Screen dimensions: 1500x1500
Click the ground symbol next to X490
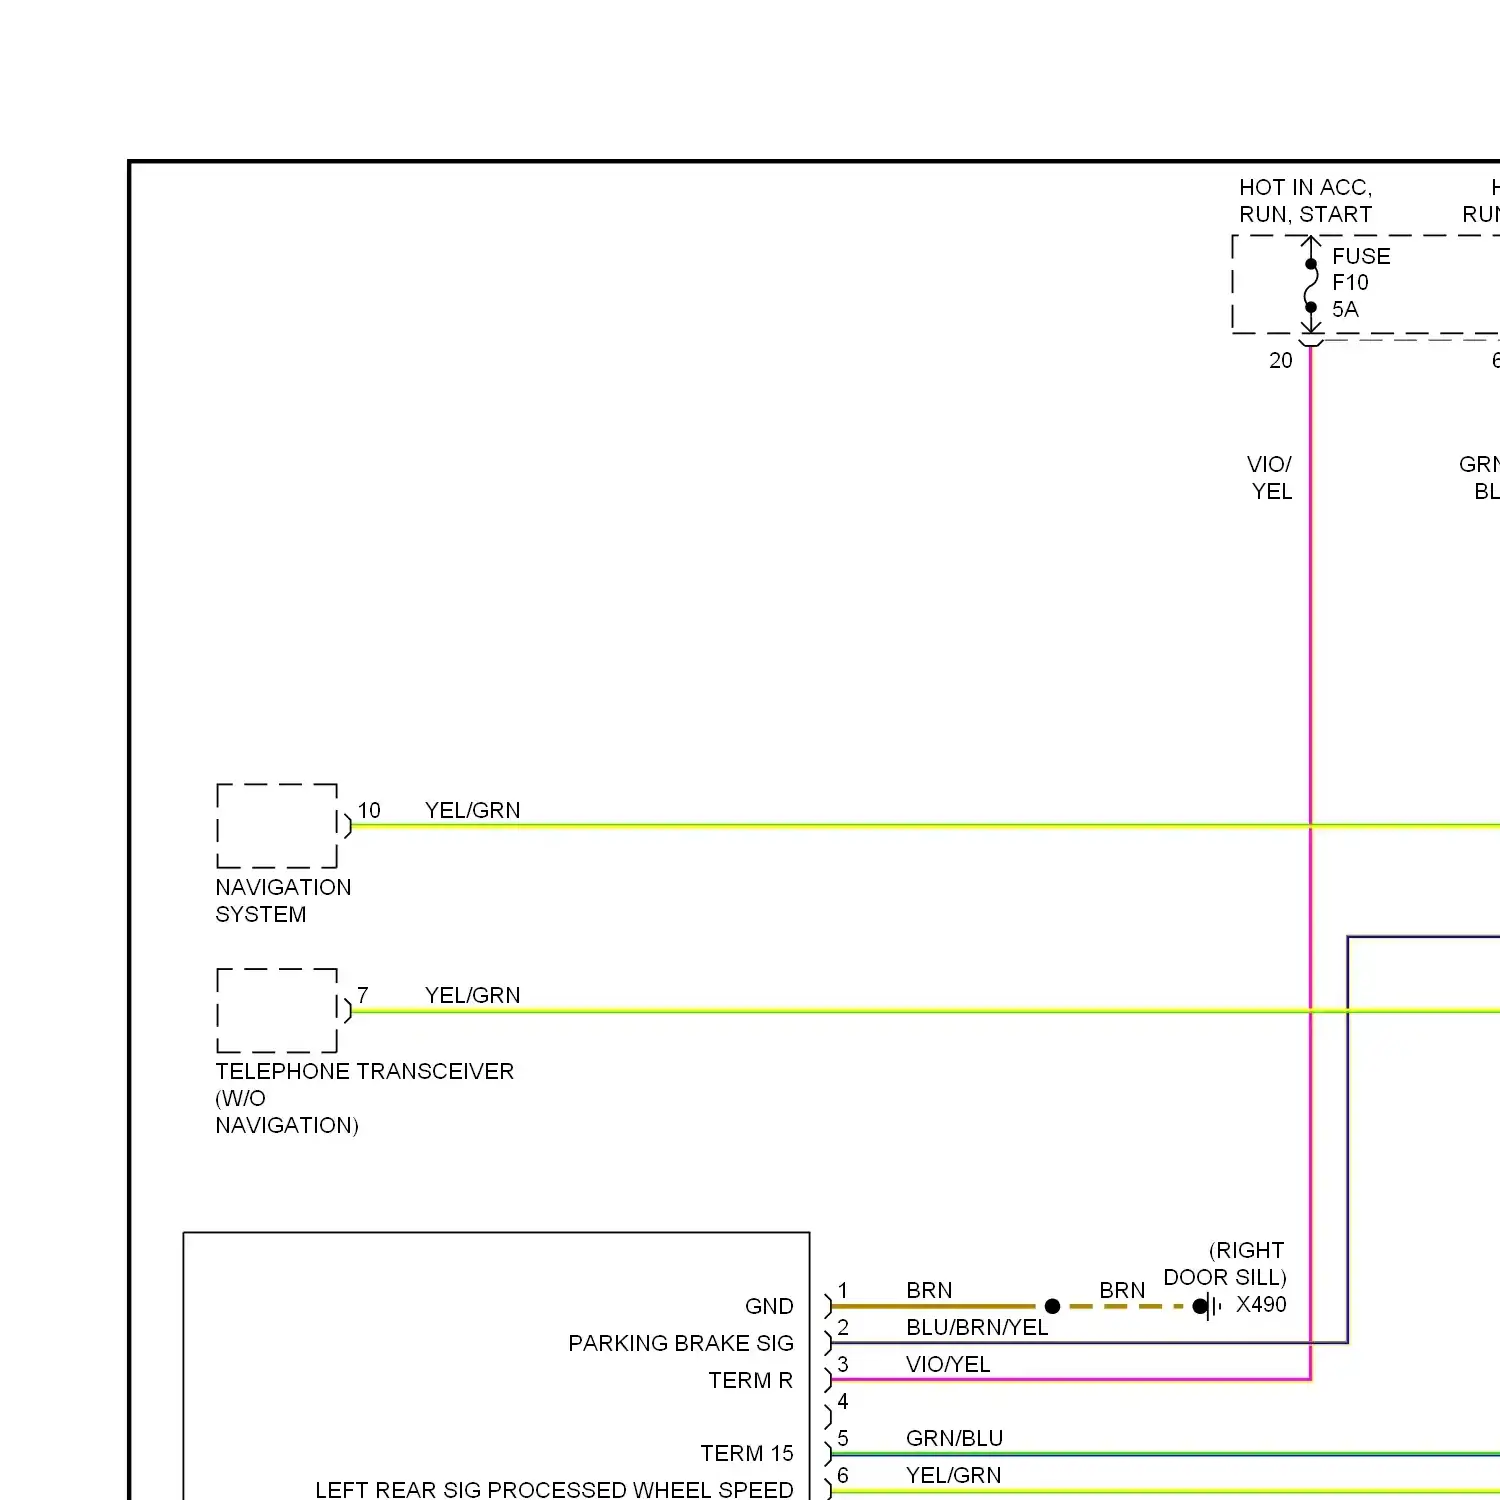point(1208,1306)
